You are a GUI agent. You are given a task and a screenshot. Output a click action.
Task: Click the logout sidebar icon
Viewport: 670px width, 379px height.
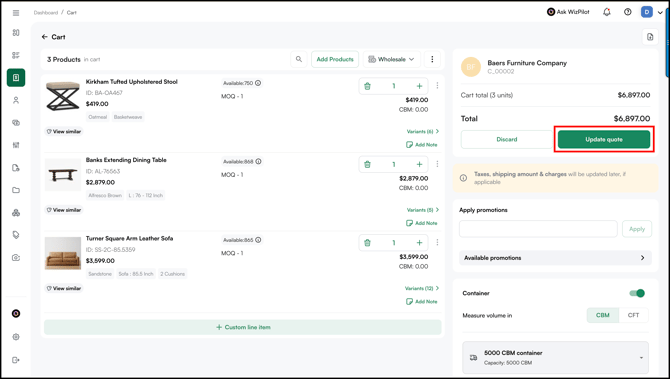16,360
